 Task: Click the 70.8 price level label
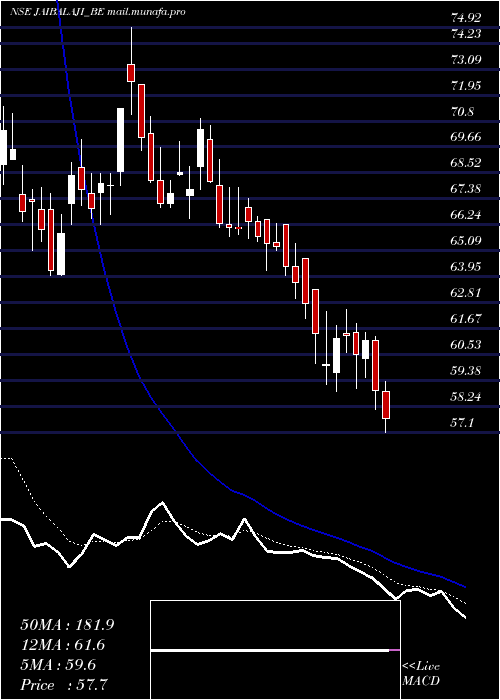(x=462, y=111)
